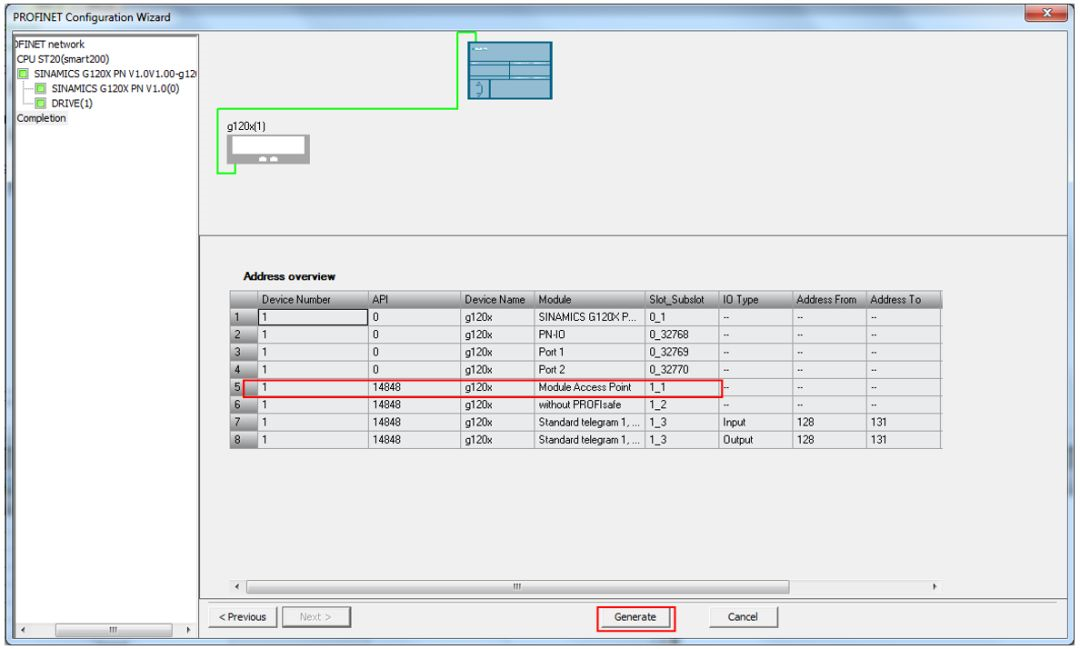Click the 'g120x(1)' label above the drive
This screenshot has height=649, width=1080.
(x=246, y=127)
